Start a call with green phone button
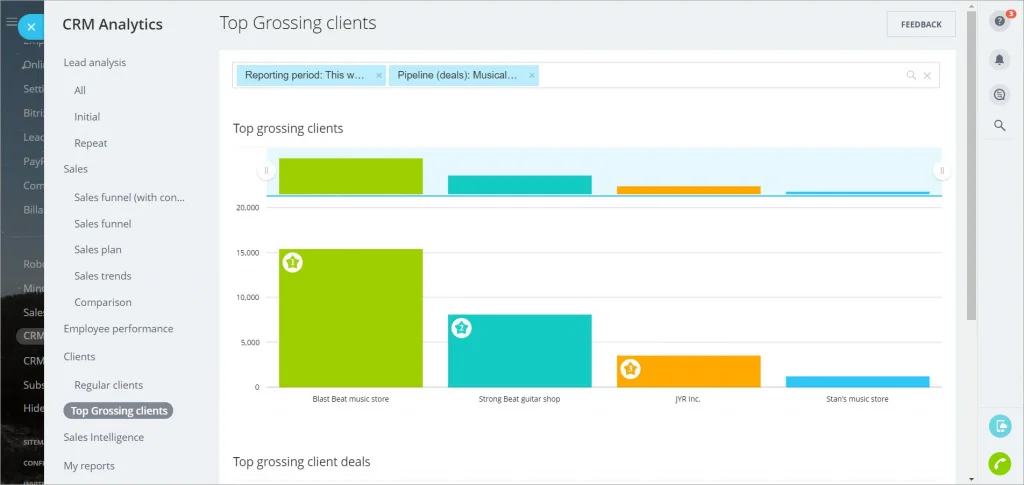1024x485 pixels. (999, 463)
